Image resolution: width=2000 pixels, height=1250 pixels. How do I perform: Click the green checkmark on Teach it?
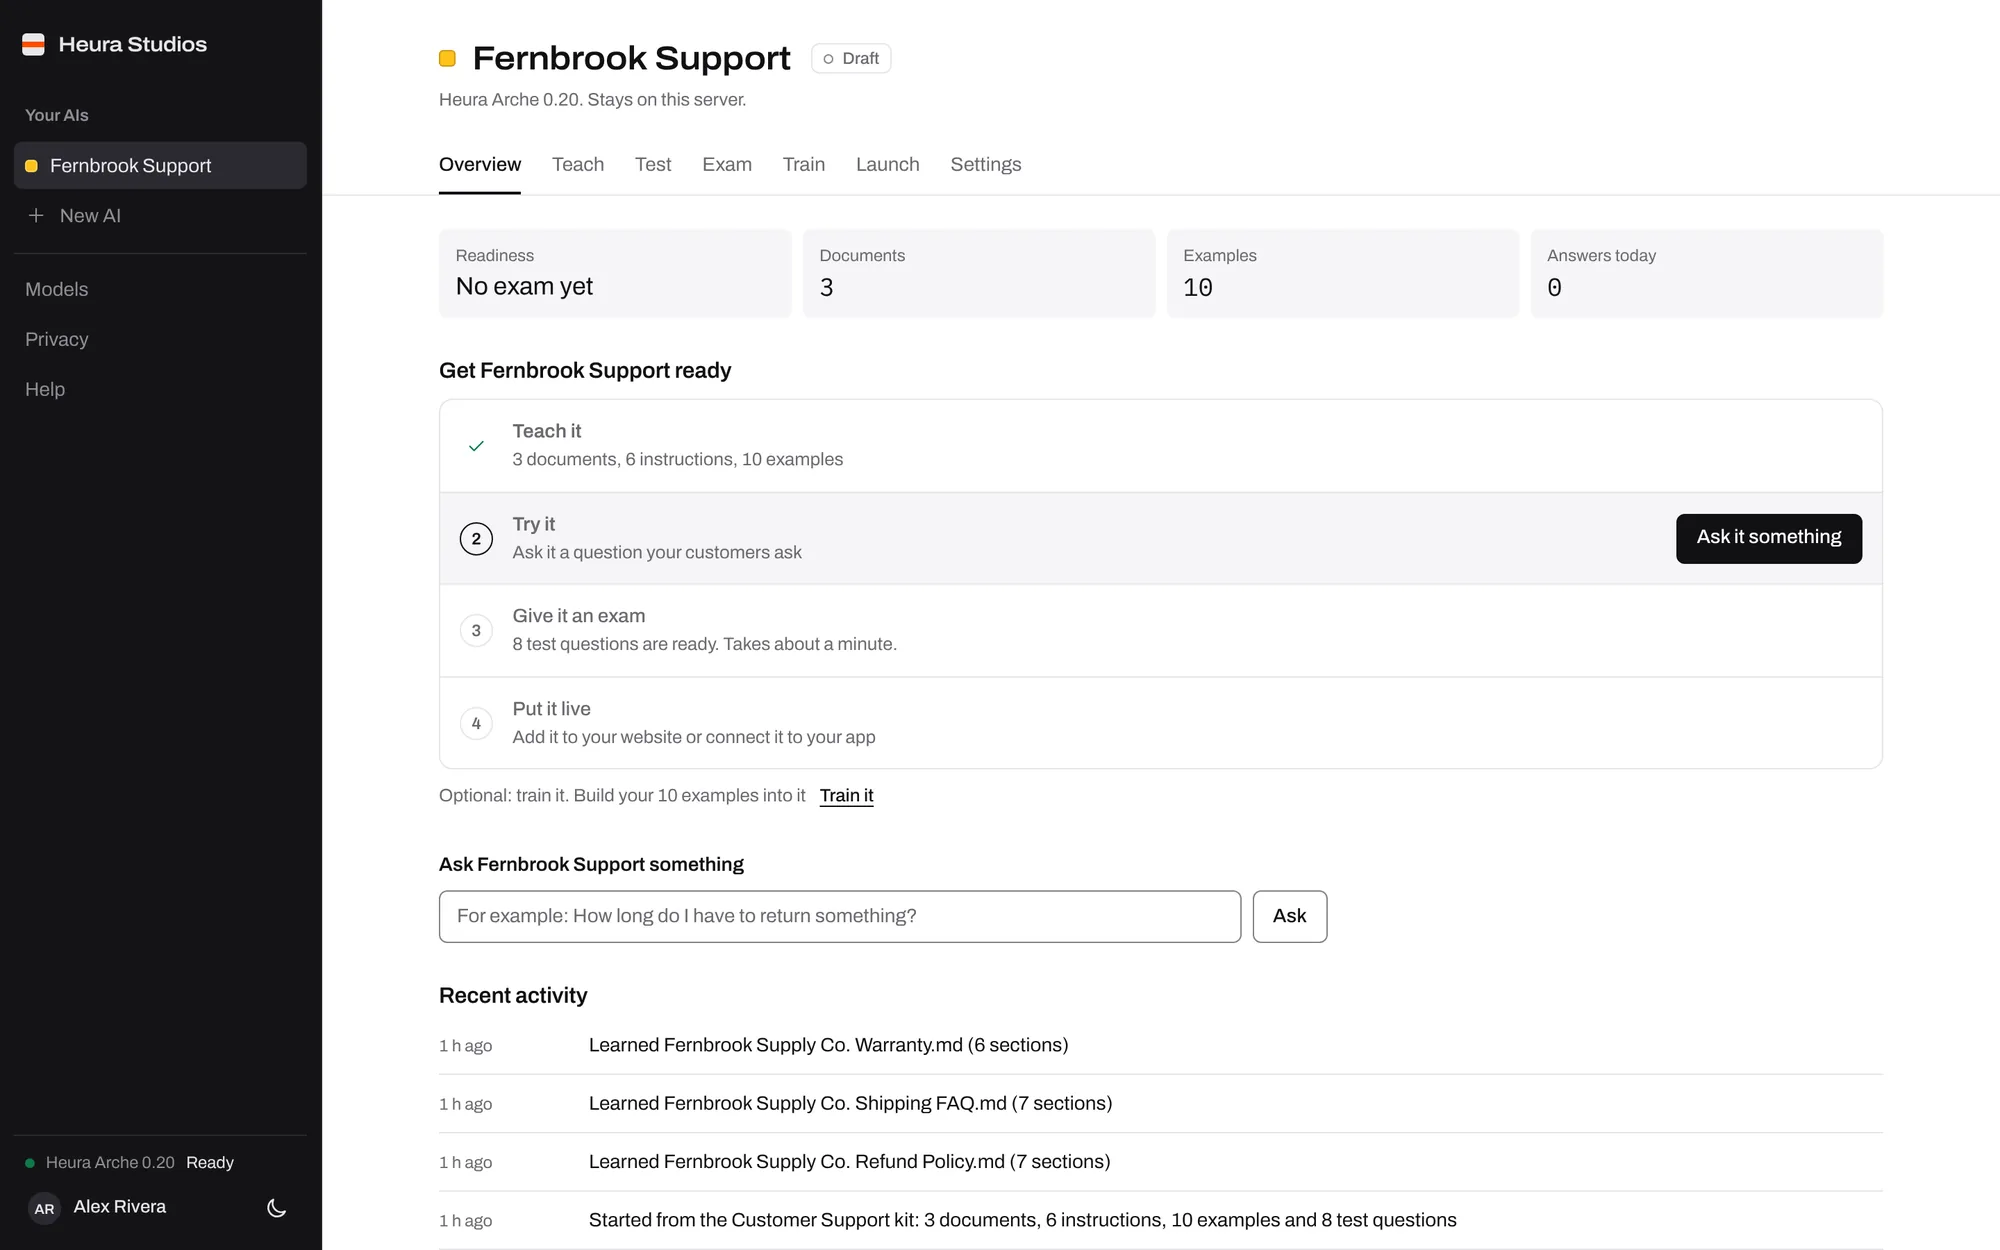pos(476,446)
